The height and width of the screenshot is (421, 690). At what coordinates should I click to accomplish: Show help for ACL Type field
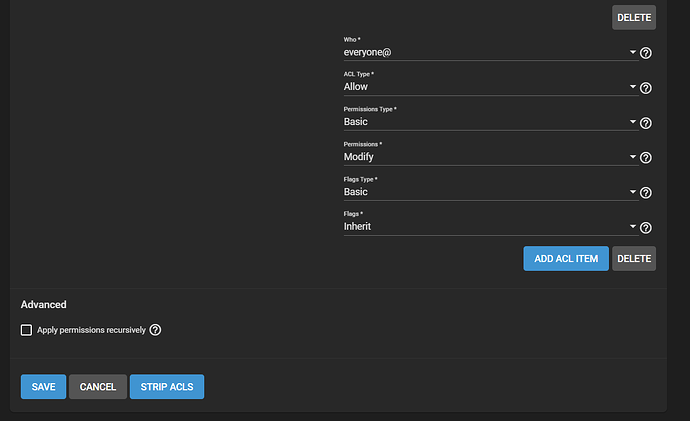[x=646, y=88]
